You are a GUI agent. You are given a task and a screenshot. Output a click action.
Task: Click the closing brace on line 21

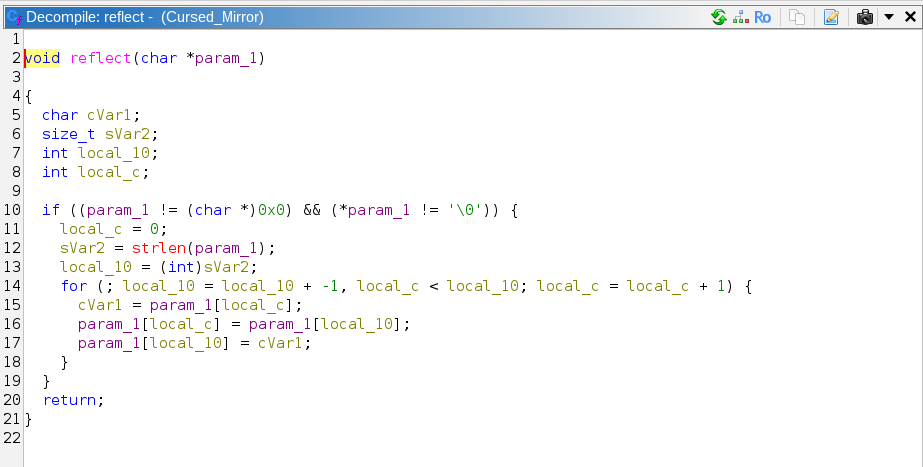pyautogui.click(x=28, y=419)
